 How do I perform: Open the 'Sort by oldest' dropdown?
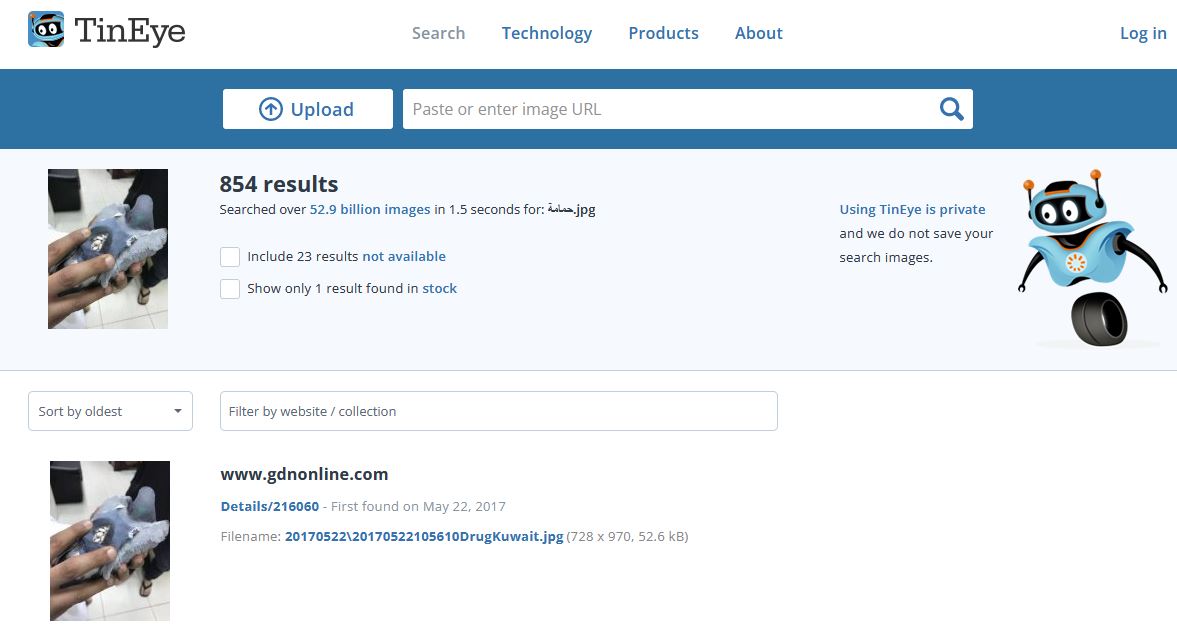110,411
